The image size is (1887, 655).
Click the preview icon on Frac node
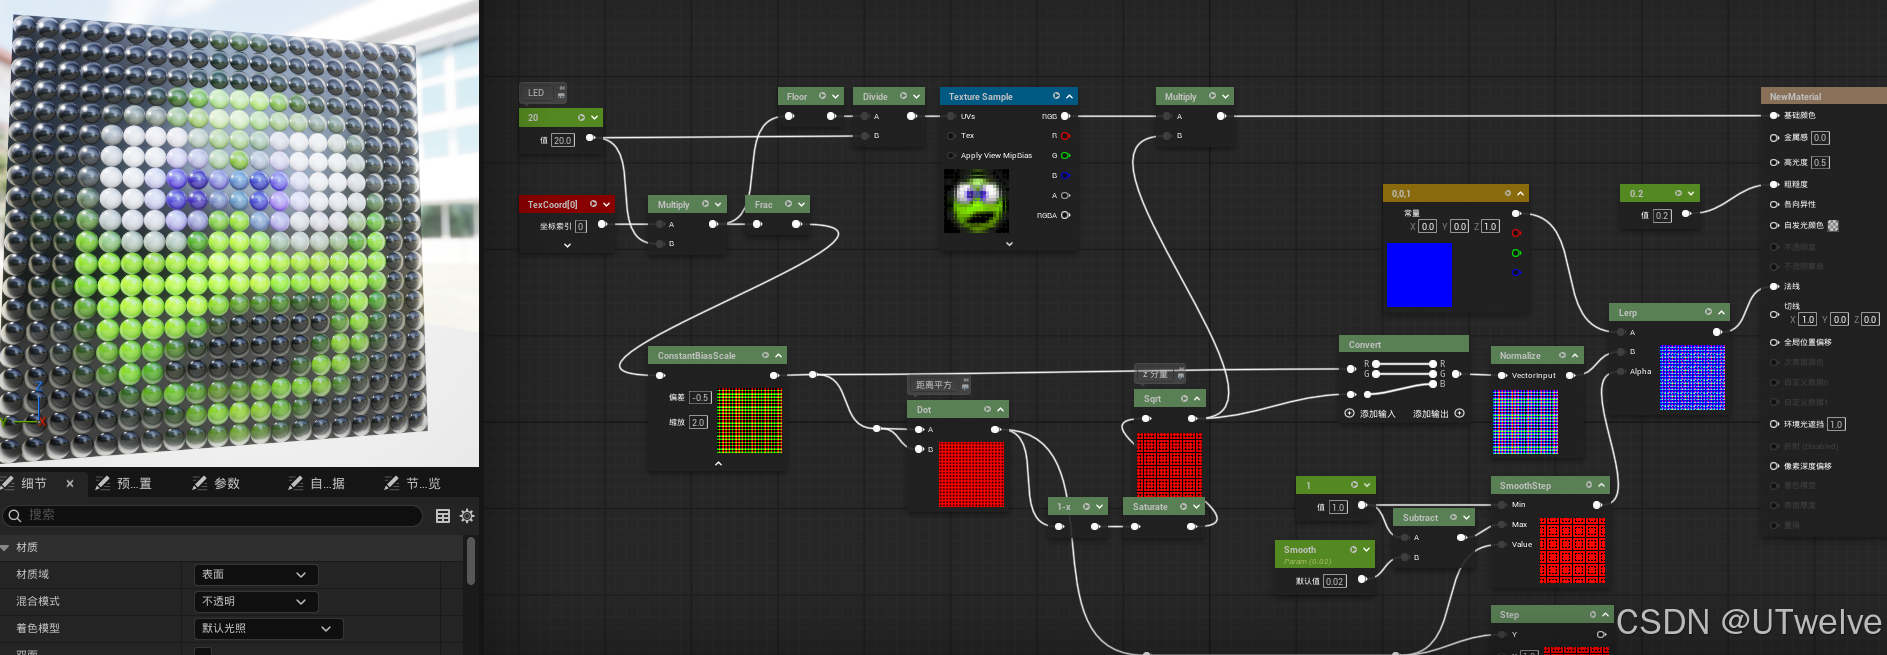point(788,204)
